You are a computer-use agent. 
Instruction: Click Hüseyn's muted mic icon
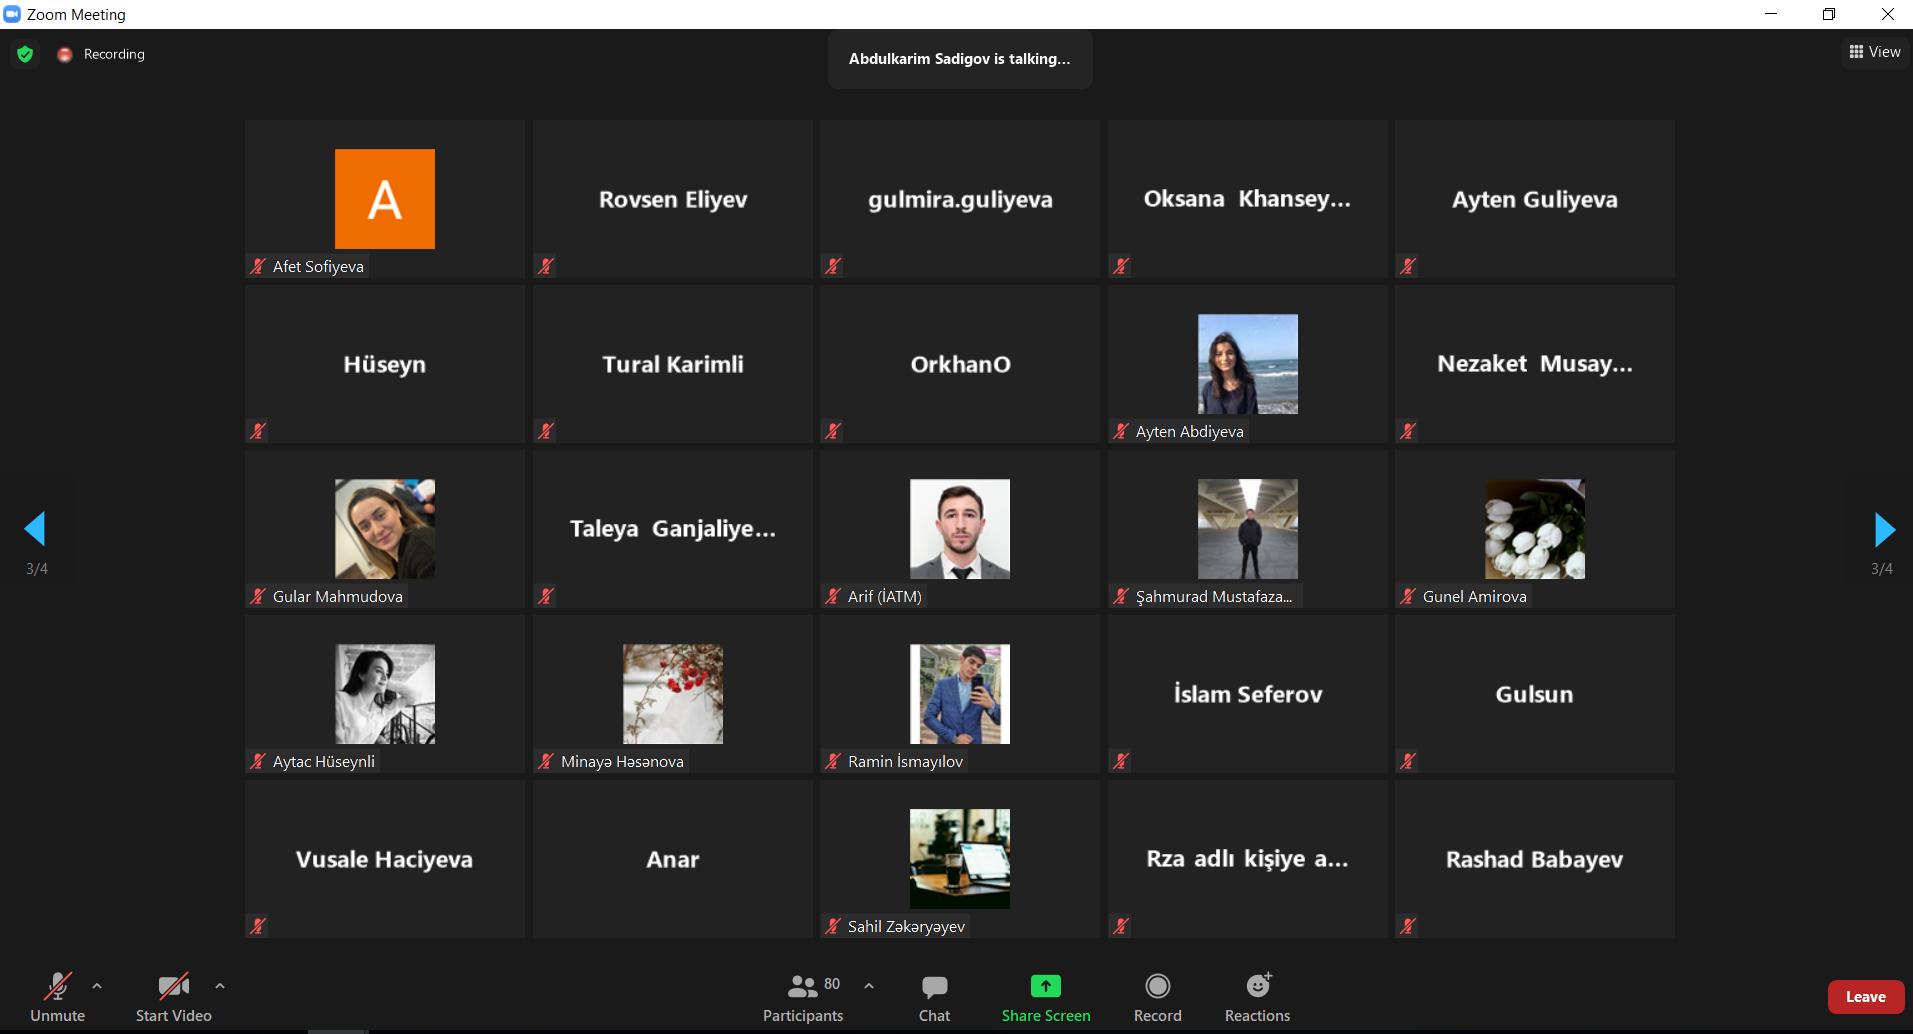pyautogui.click(x=258, y=431)
